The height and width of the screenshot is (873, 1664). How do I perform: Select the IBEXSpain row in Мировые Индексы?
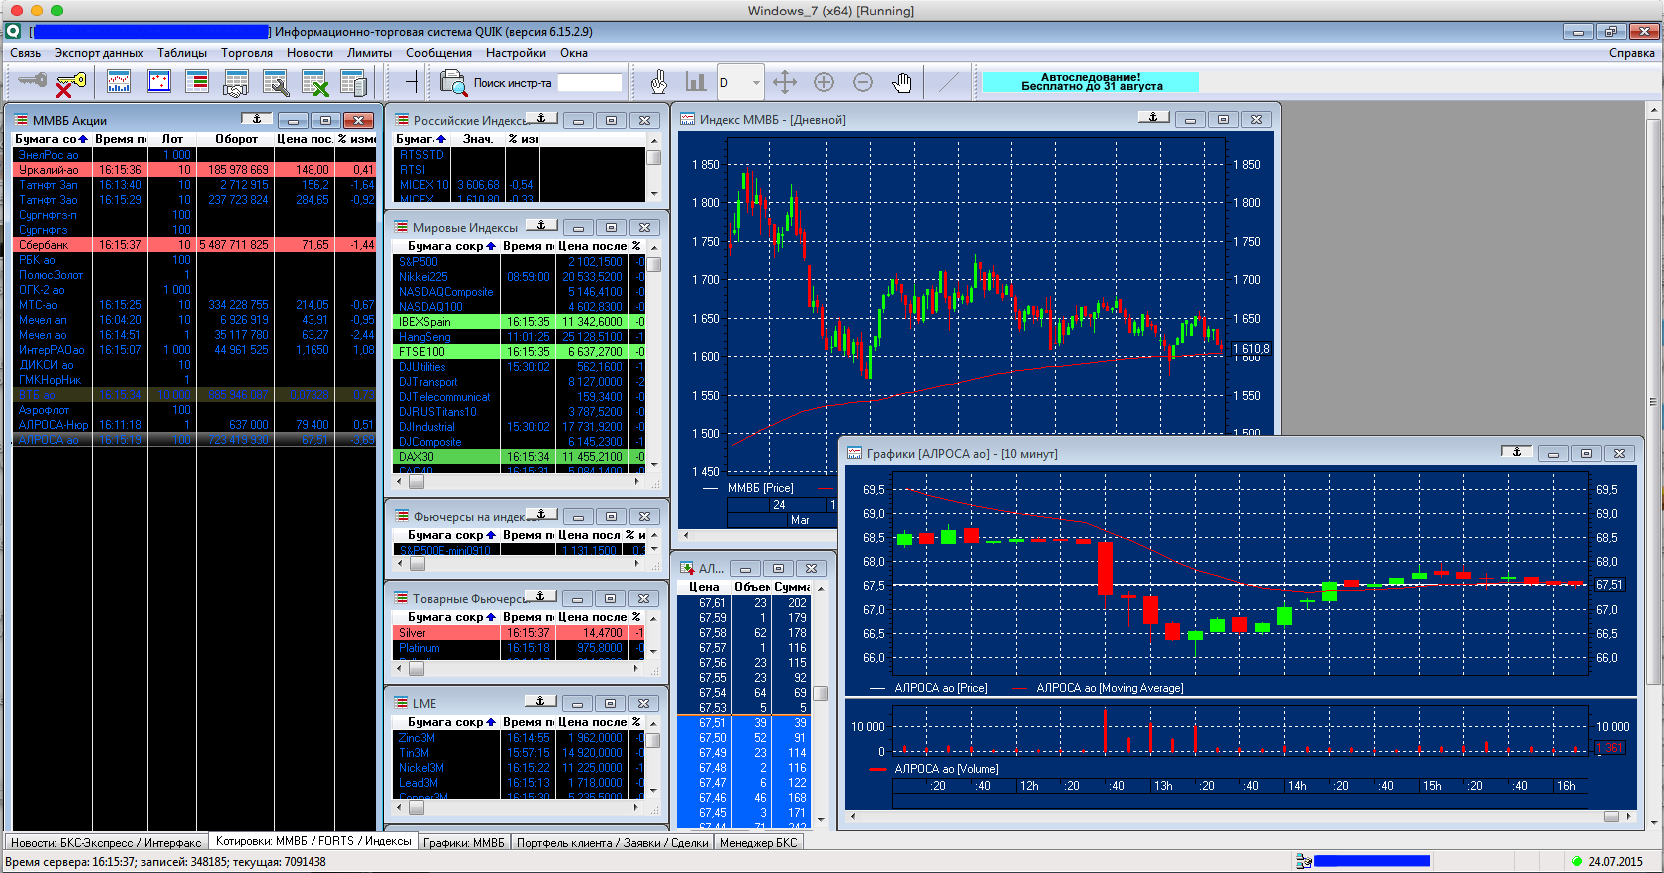[519, 322]
